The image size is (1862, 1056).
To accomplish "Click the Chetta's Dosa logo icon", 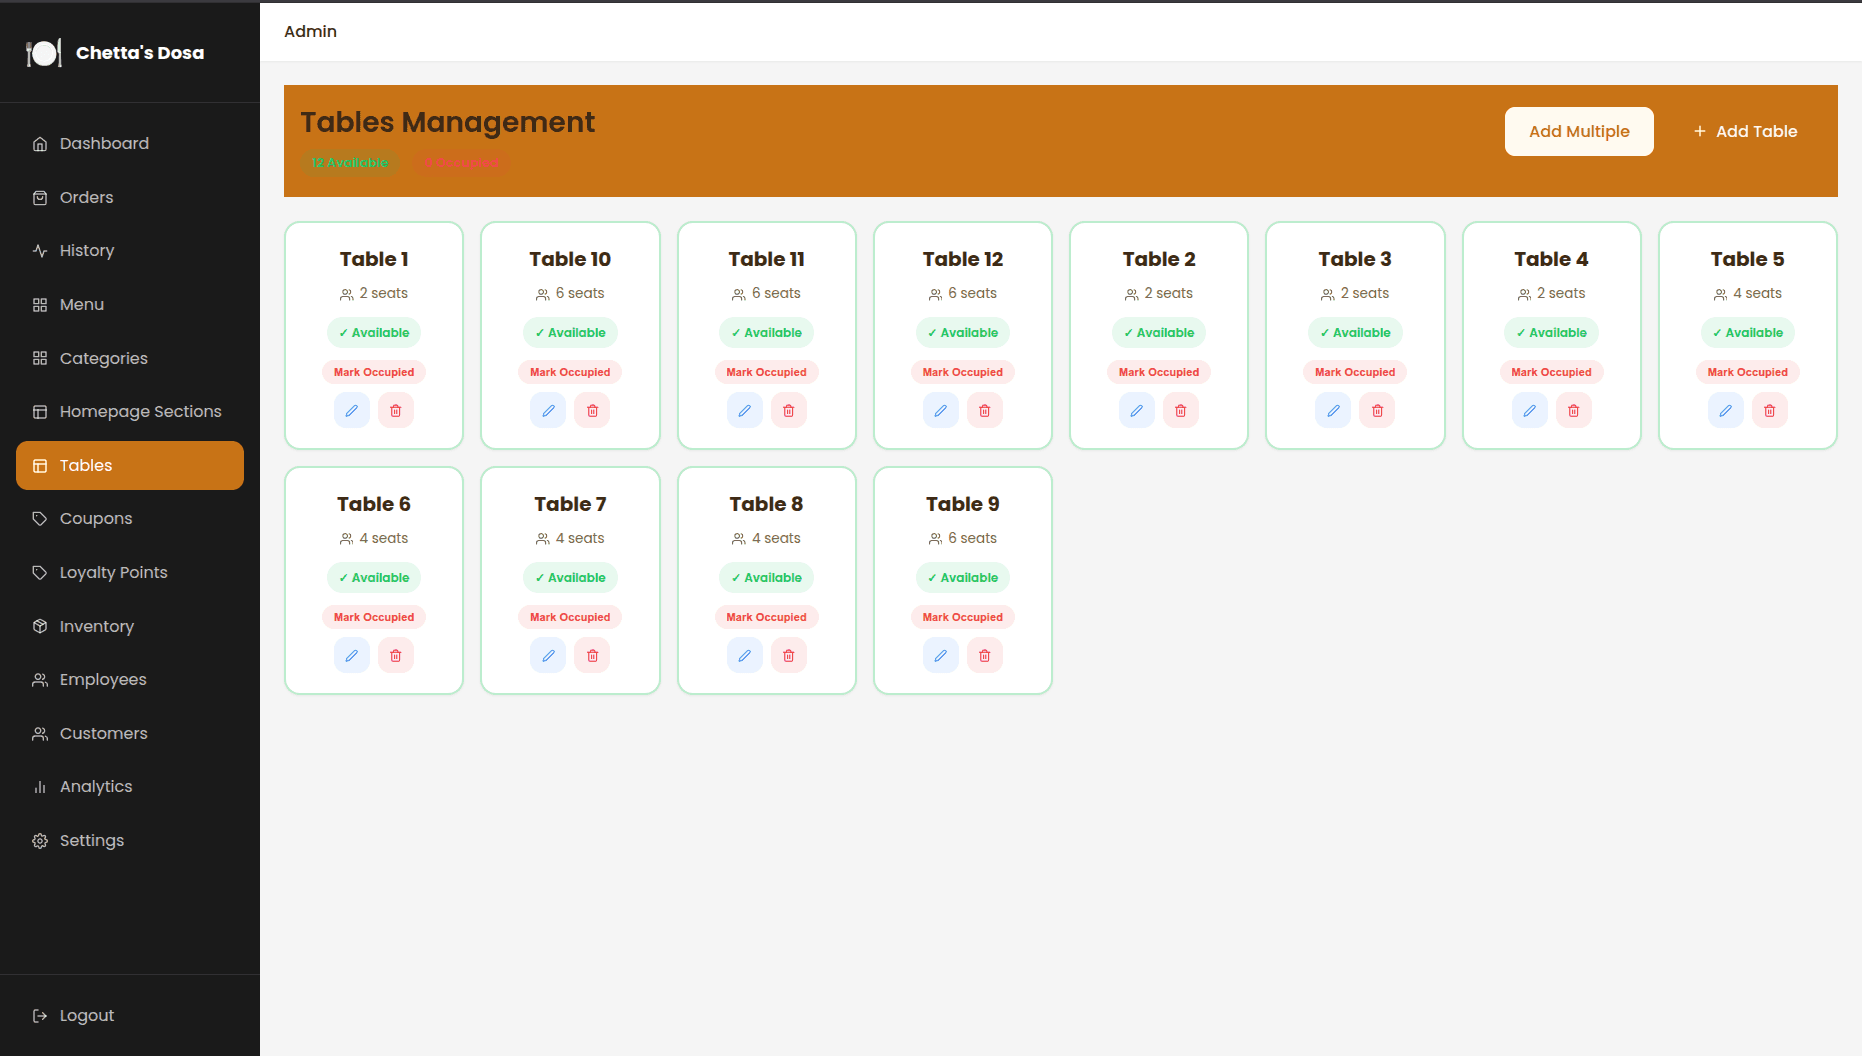I will point(44,53).
